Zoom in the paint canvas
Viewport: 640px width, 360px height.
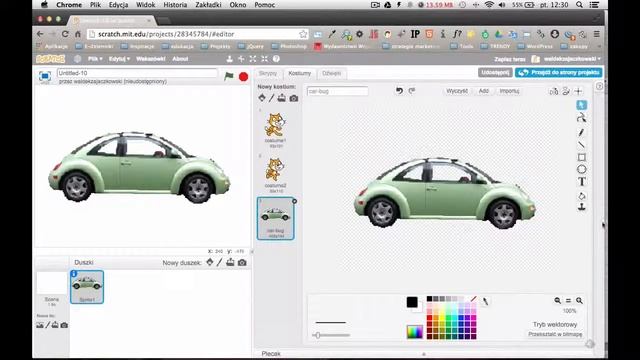[x=579, y=300]
